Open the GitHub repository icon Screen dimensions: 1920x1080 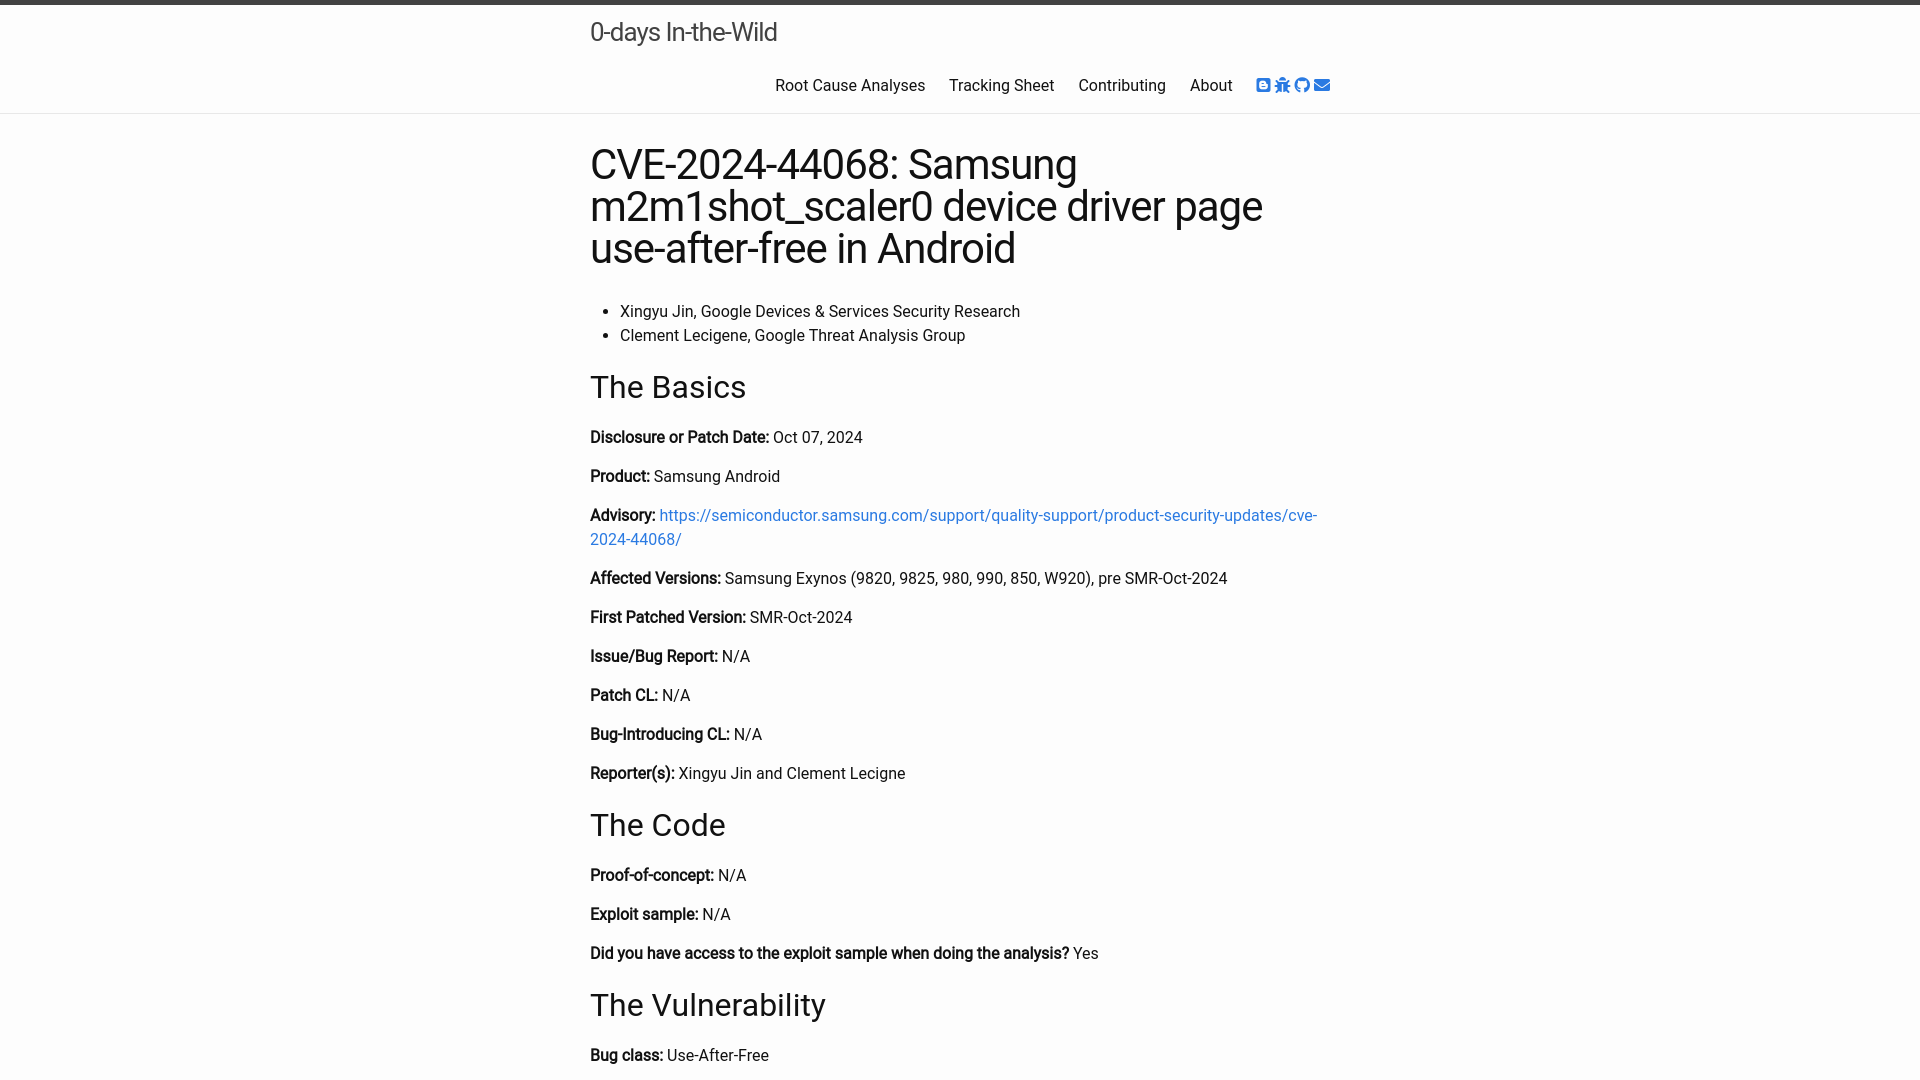pos(1302,84)
